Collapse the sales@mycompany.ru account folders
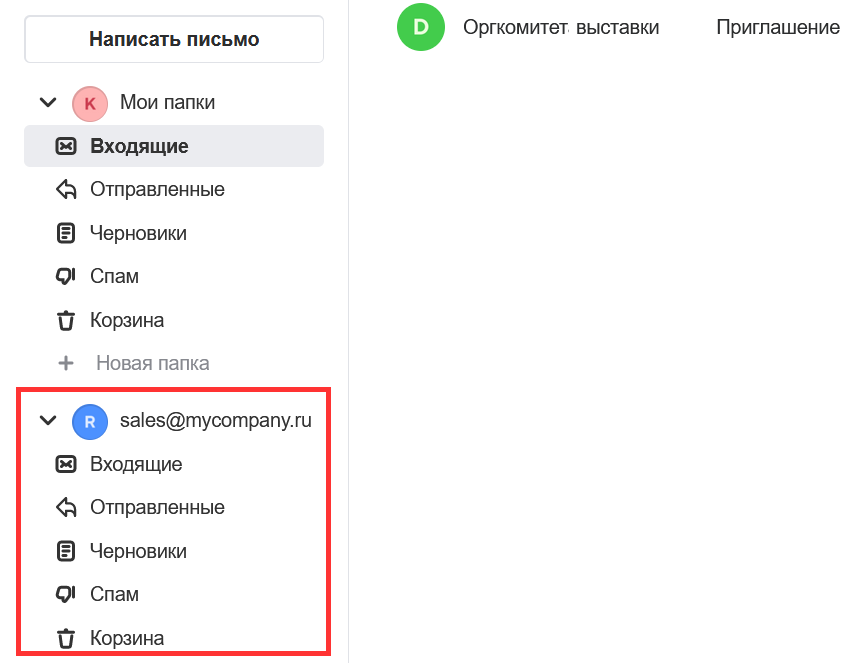 tap(47, 421)
